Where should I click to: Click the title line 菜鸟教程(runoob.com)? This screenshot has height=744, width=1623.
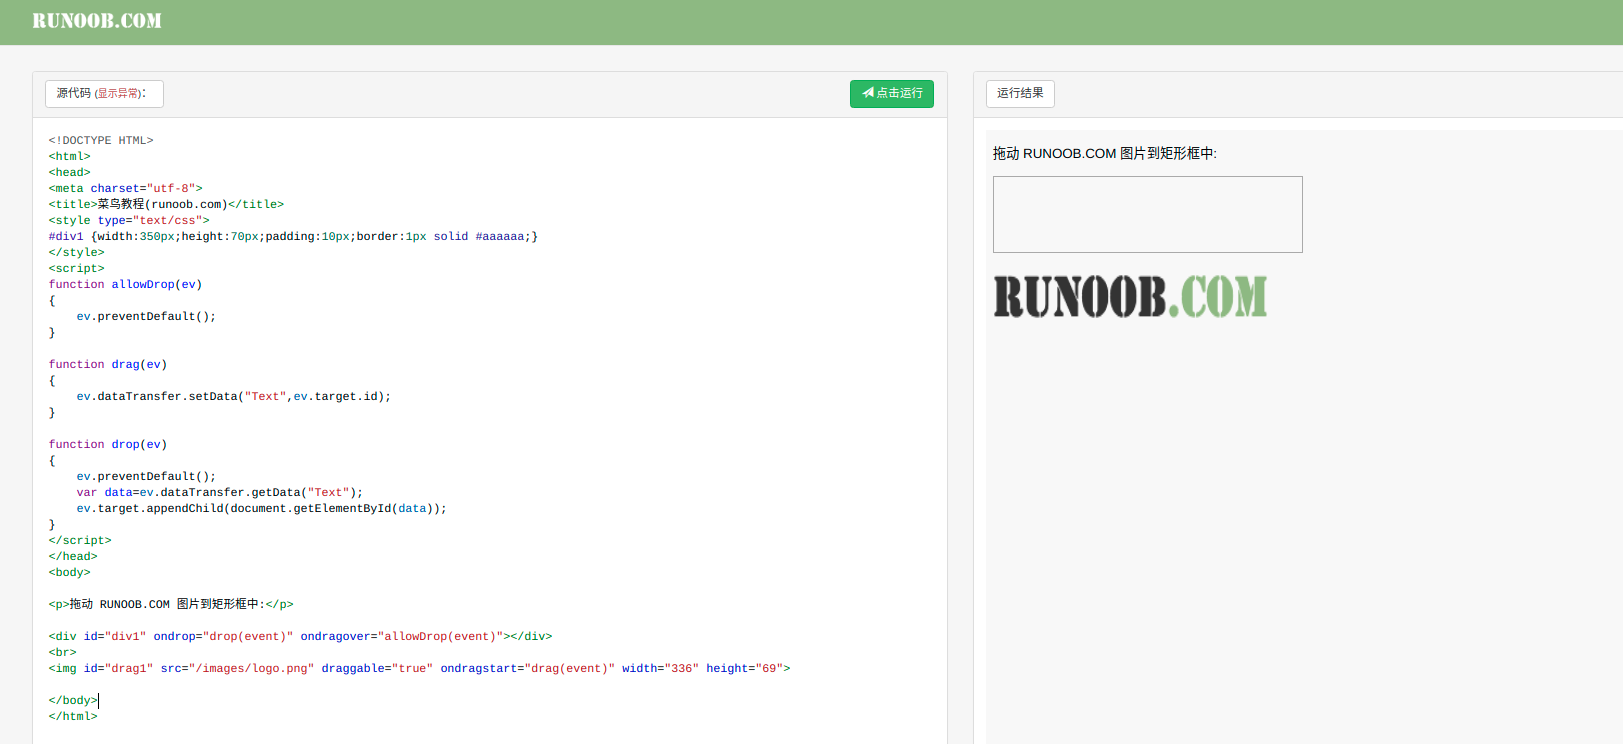pos(167,204)
